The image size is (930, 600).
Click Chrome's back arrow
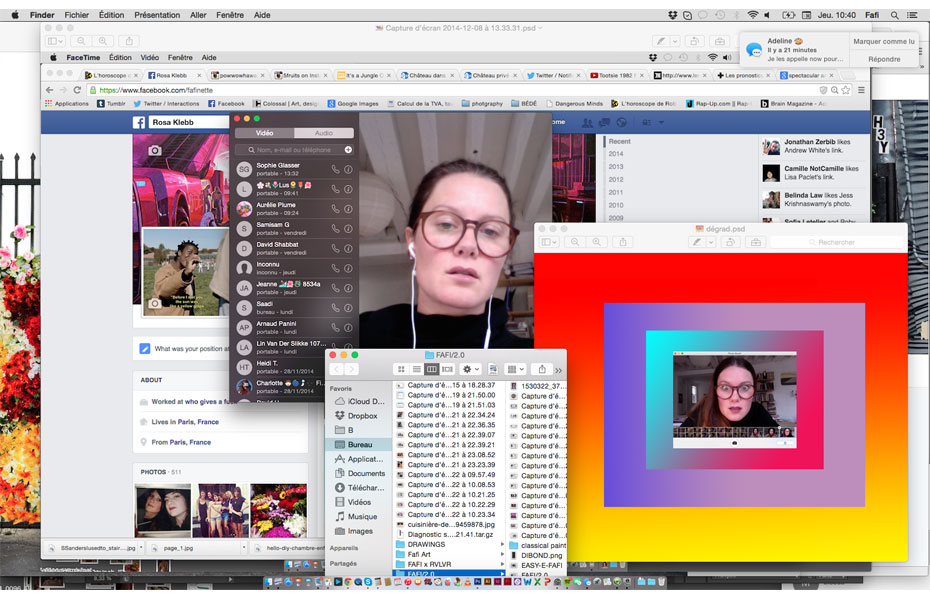pos(49,90)
